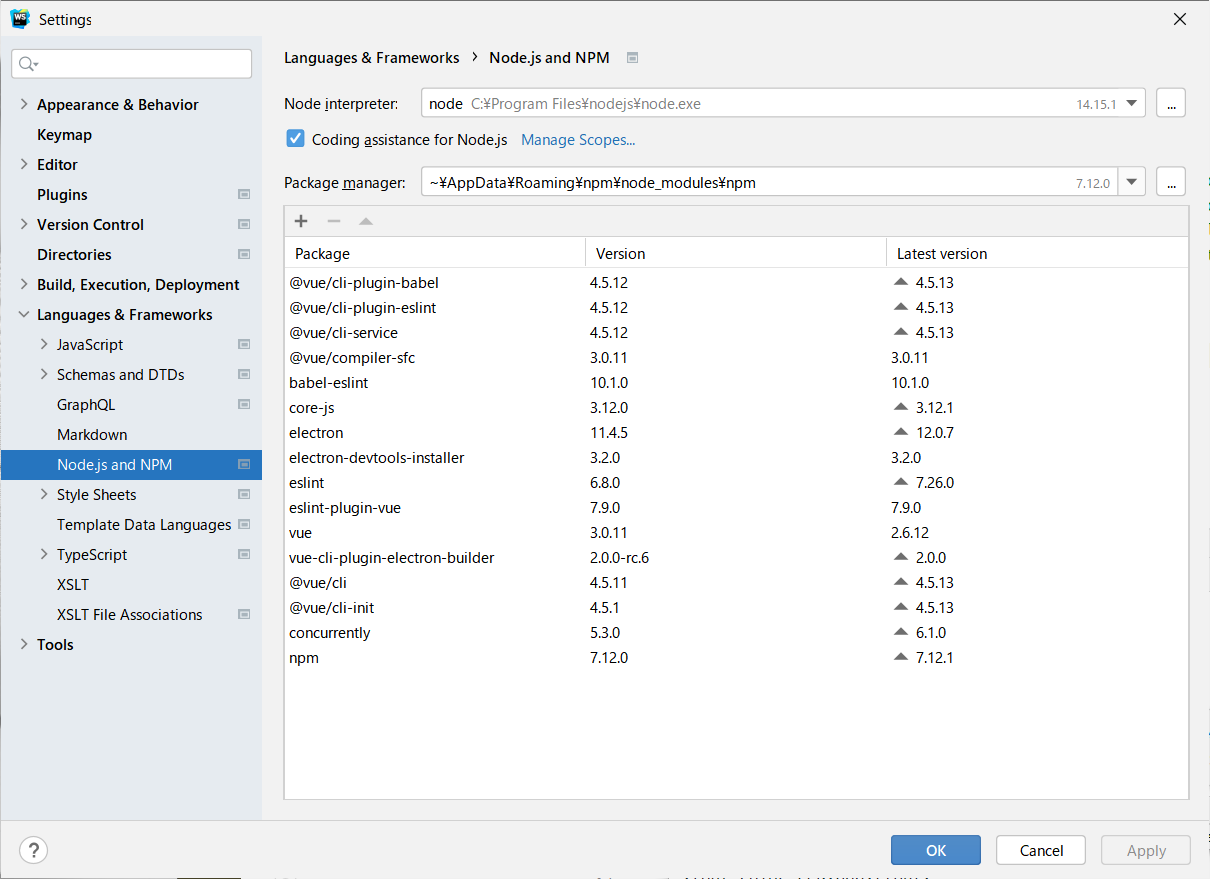Expand the TypeScript subsection

click(44, 555)
